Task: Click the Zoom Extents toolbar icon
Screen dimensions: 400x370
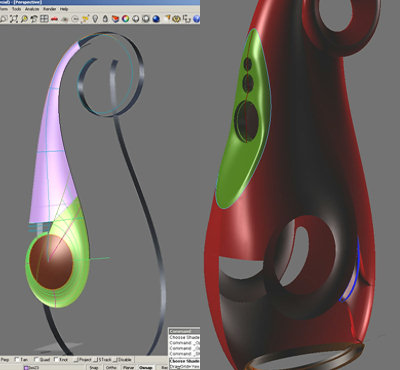Action: (14, 19)
